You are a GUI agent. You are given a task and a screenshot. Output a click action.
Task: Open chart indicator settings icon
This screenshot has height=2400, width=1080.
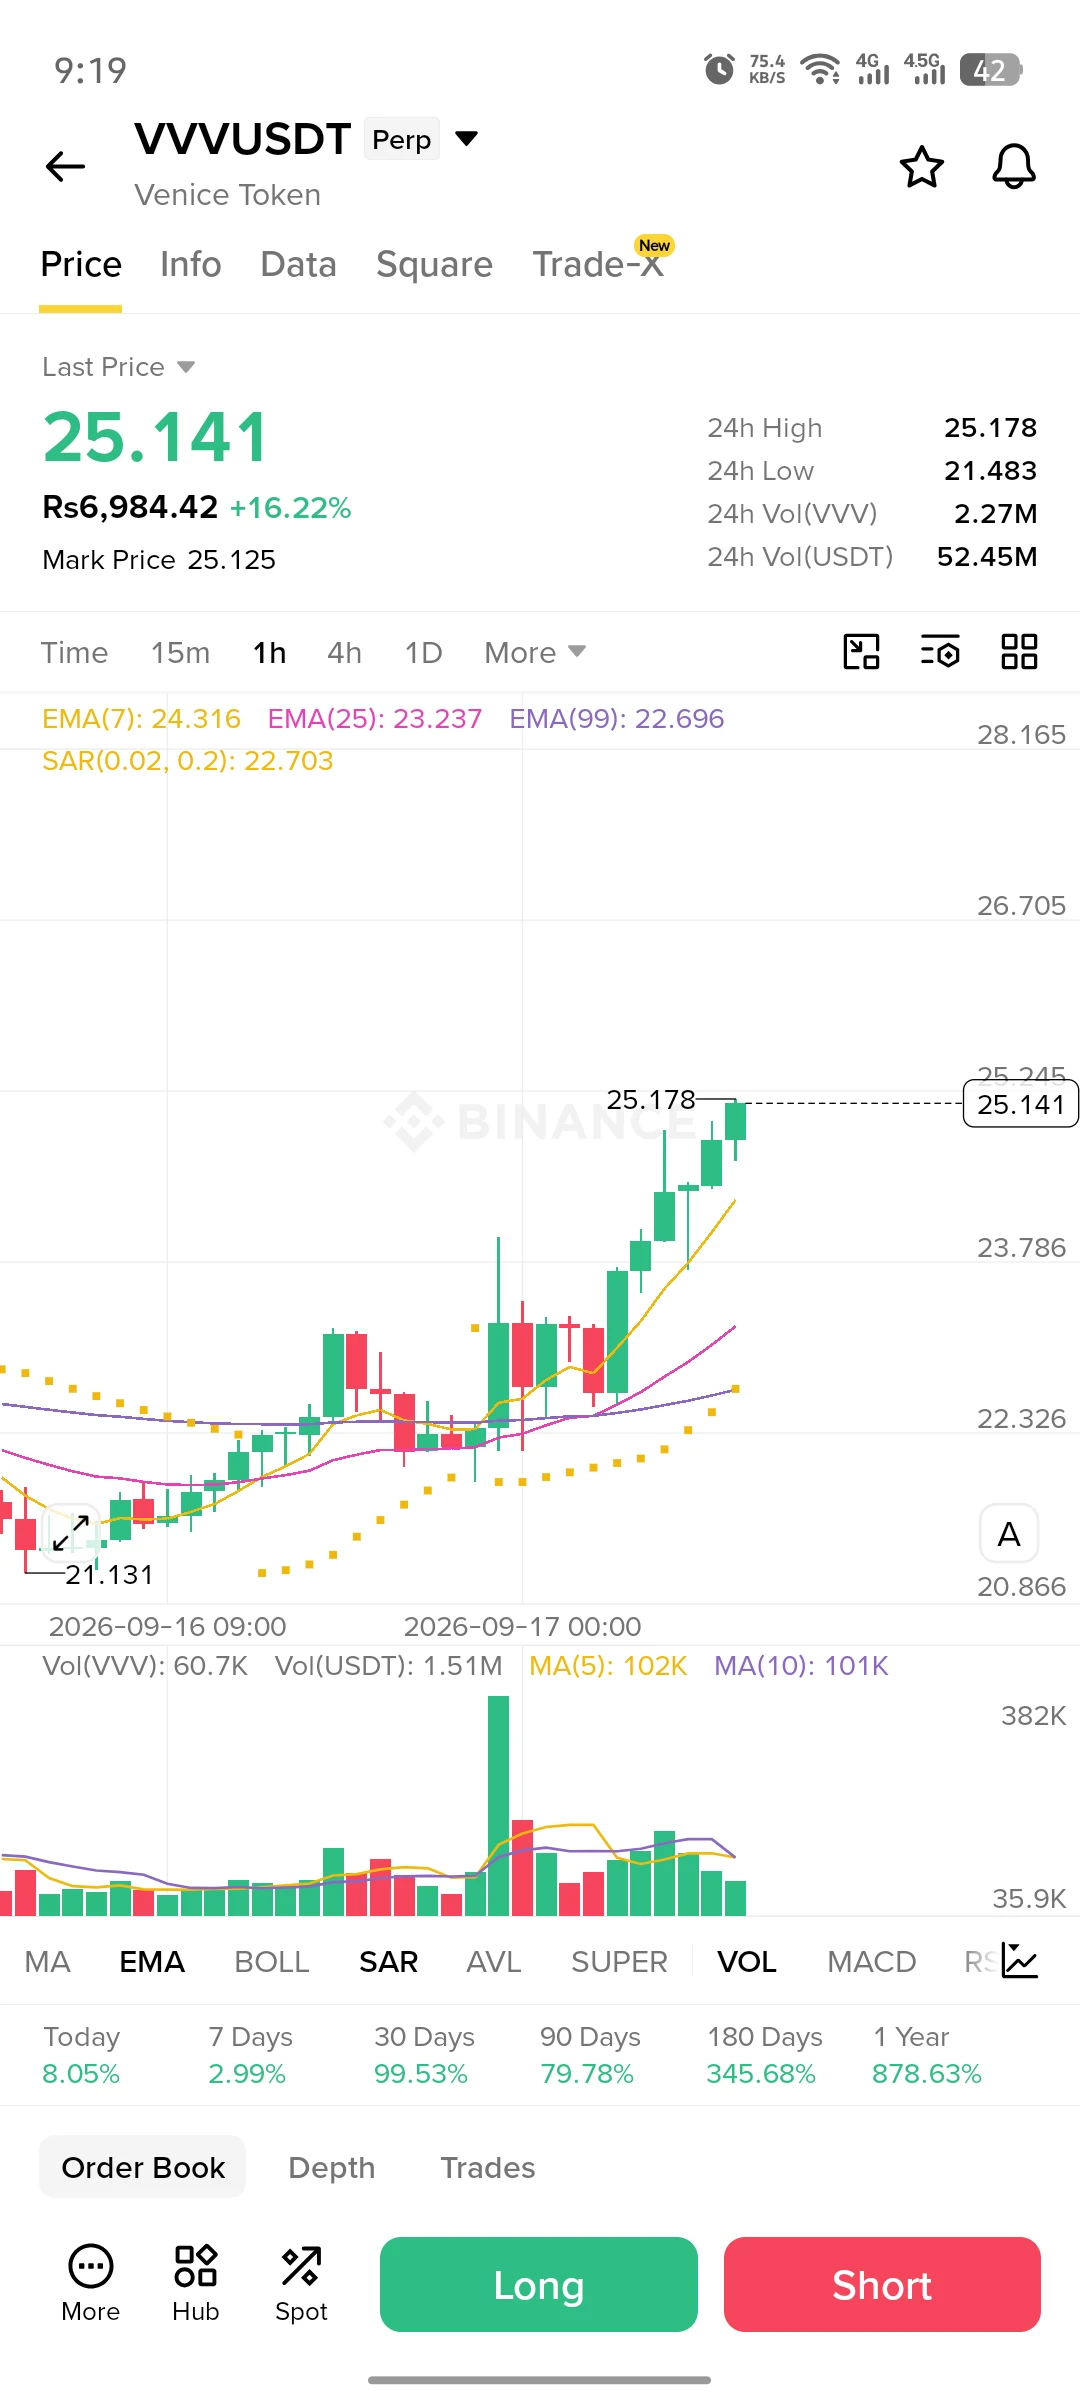point(940,652)
